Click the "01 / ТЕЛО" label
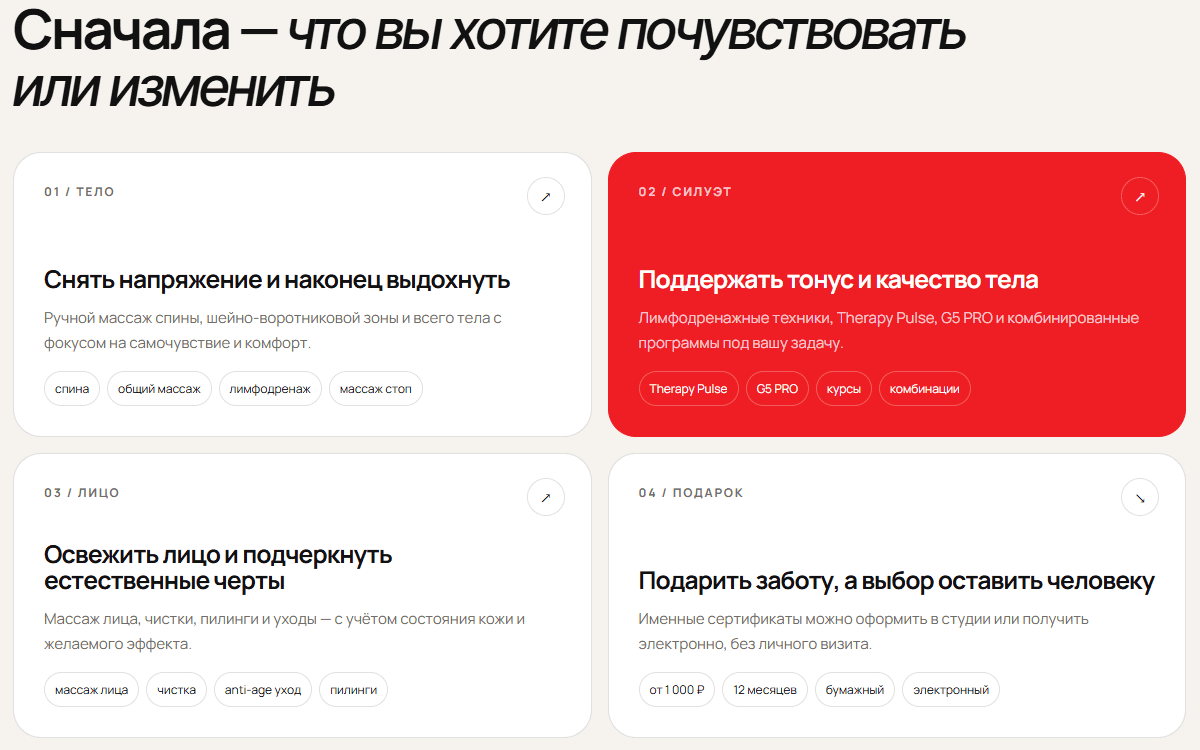The image size is (1200, 750). point(79,192)
